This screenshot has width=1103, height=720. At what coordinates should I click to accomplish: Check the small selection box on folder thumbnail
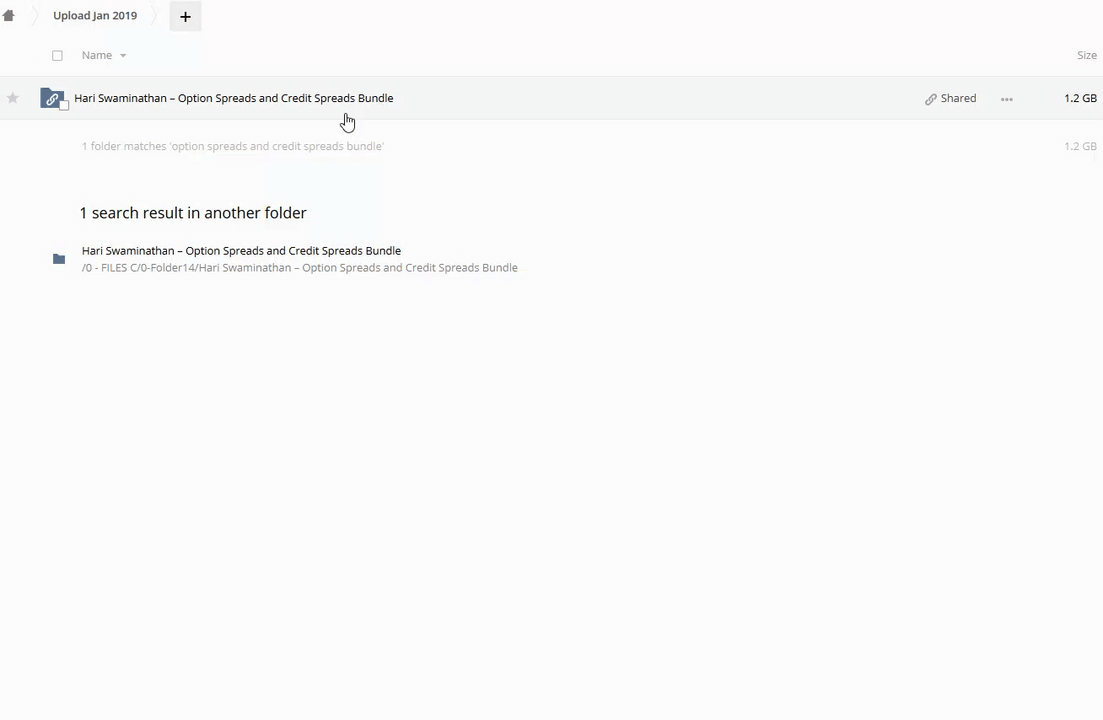pos(64,106)
